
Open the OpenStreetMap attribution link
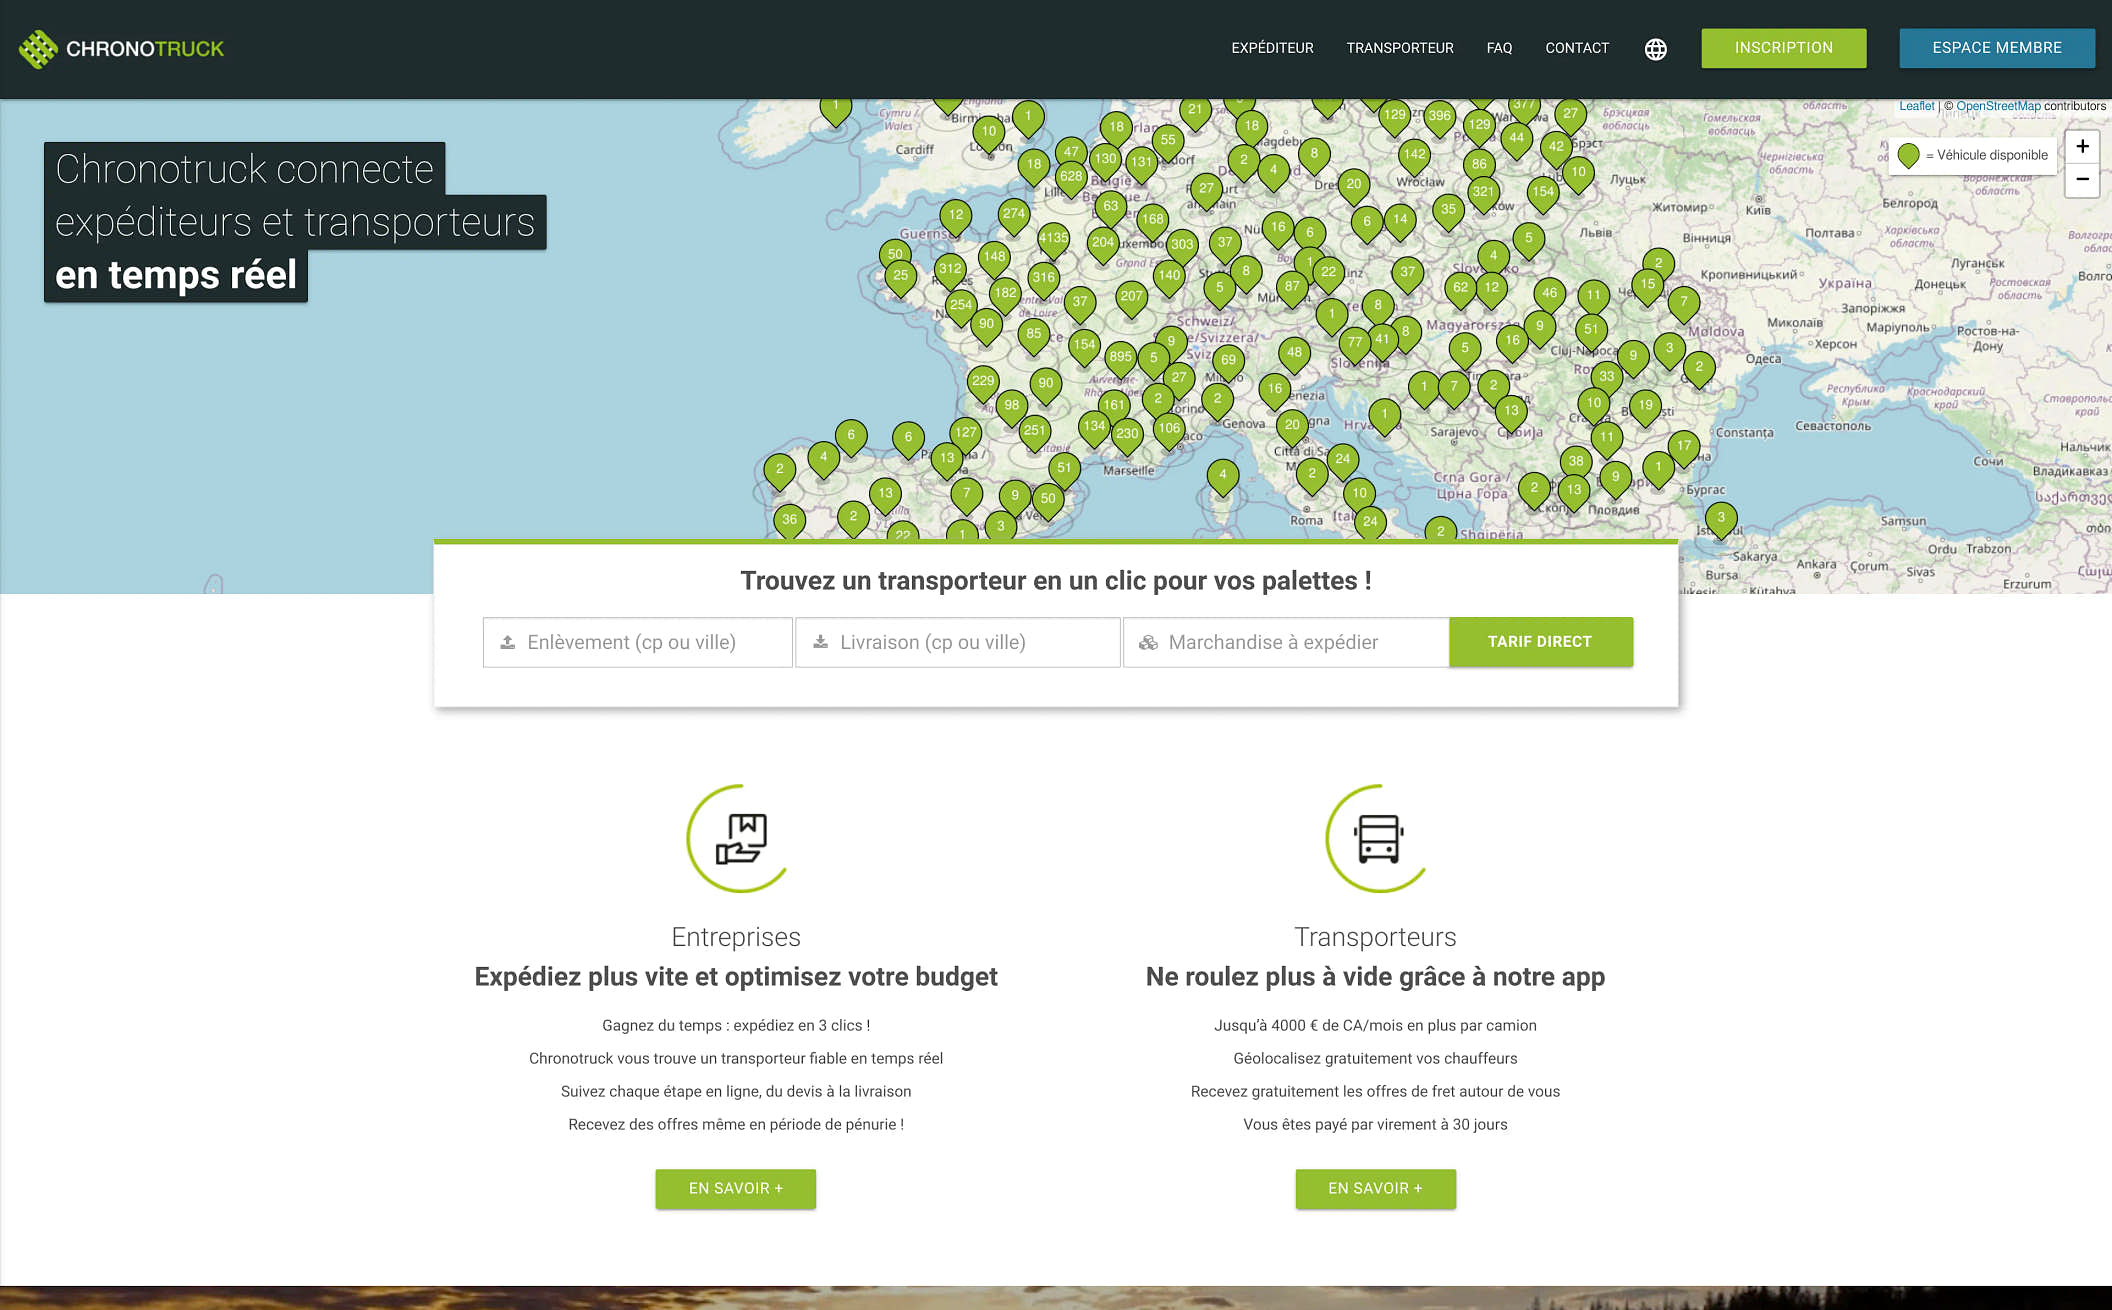1997,106
